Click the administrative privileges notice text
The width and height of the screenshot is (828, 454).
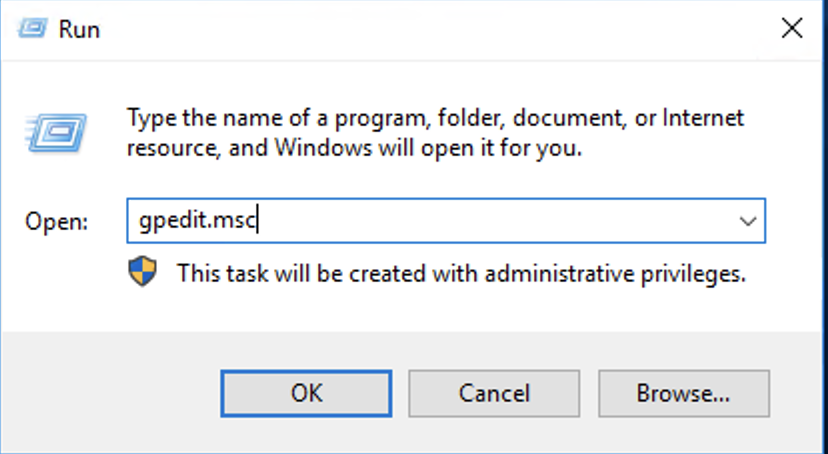coord(461,272)
